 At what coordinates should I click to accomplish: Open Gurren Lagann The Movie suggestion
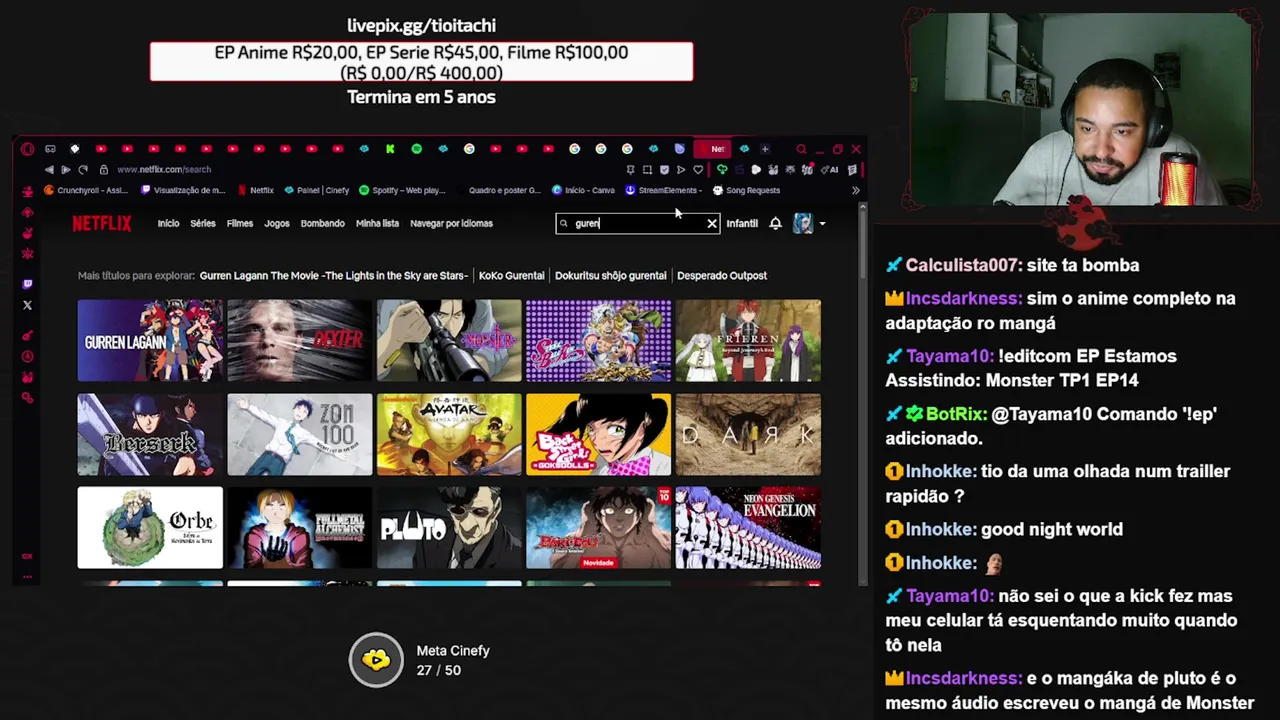click(x=334, y=275)
